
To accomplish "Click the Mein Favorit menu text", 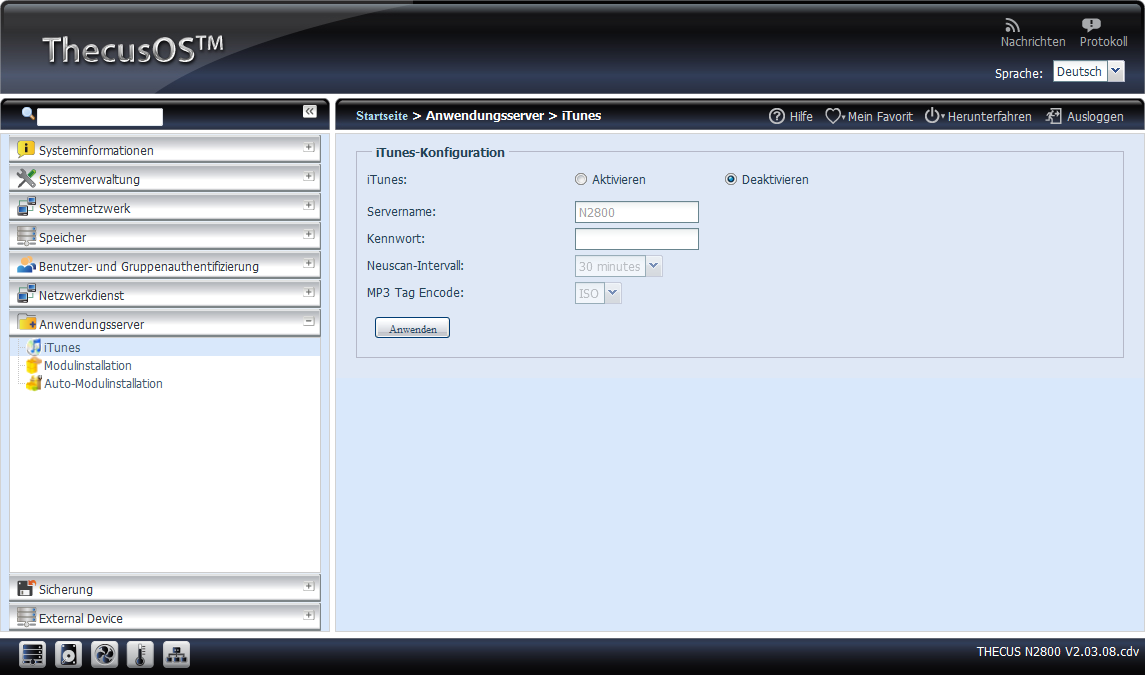I will point(880,116).
